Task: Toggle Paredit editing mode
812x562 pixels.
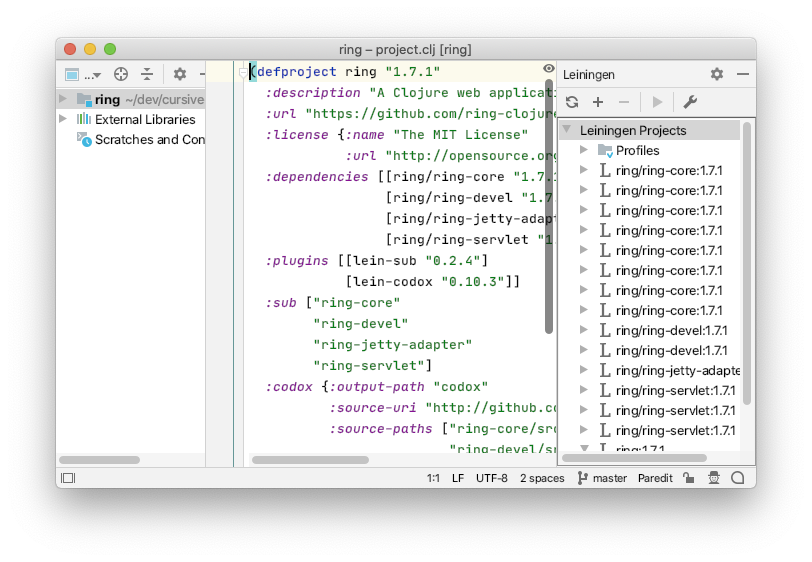Action: pos(655,478)
